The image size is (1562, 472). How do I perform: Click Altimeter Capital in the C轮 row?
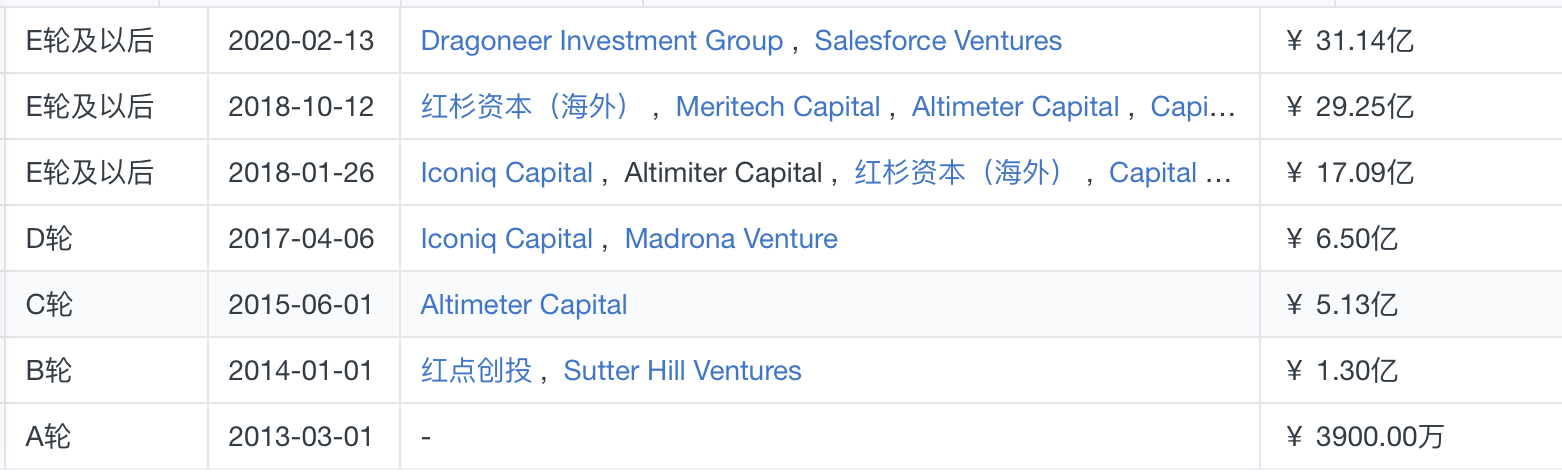pyautogui.click(x=524, y=305)
